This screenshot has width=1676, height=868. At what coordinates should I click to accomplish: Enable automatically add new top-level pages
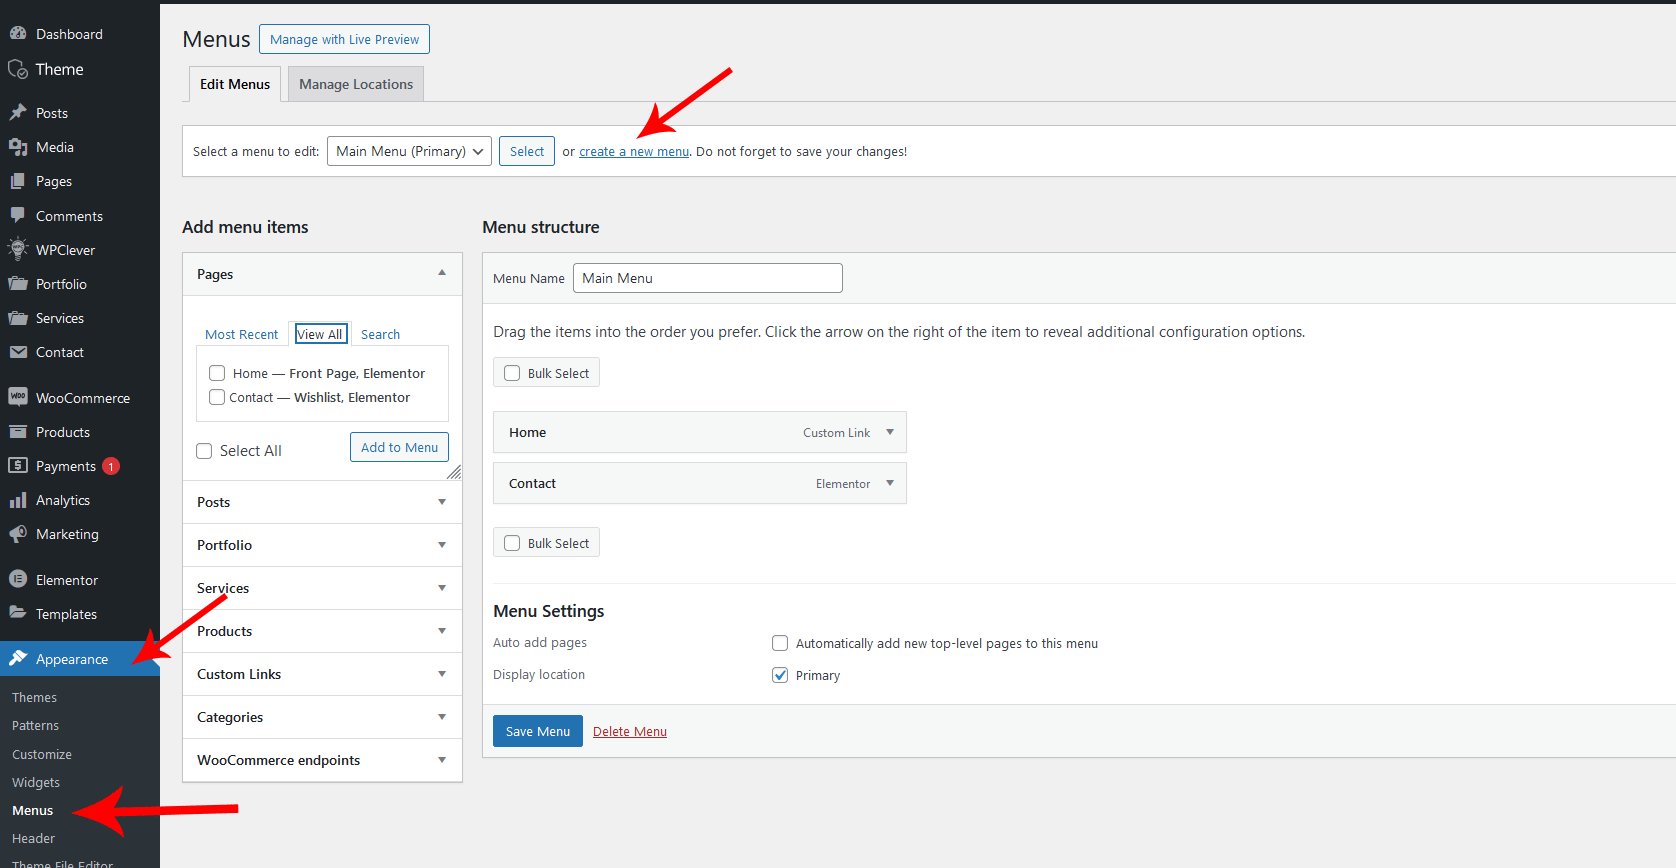(780, 643)
